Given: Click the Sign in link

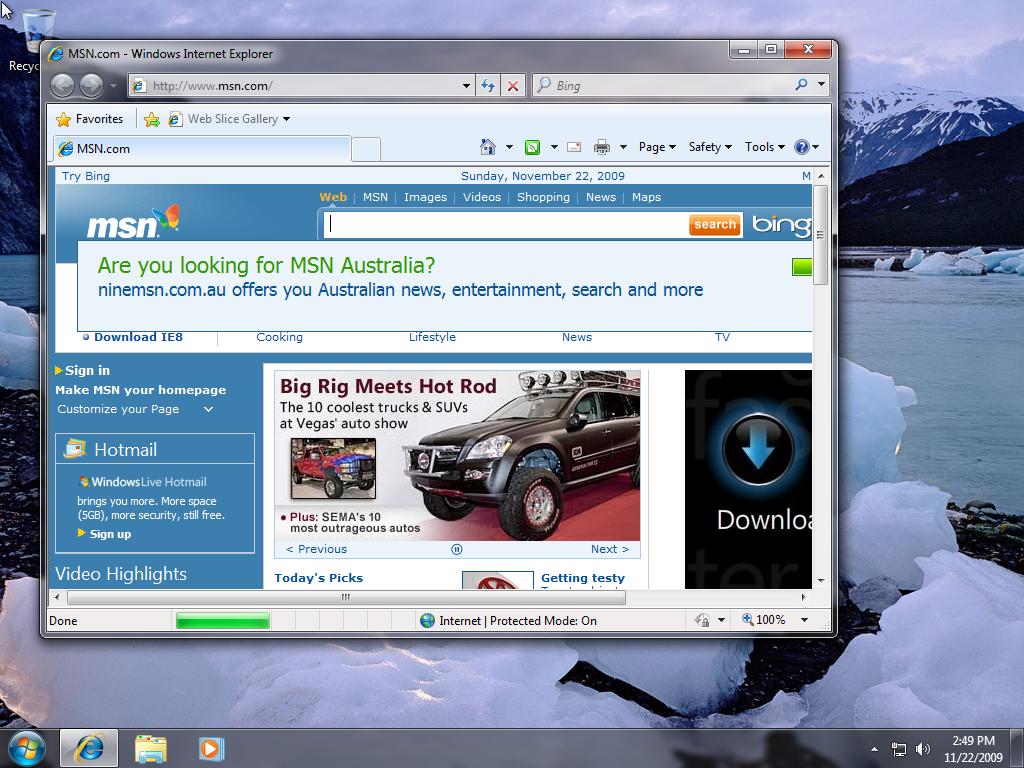Looking at the screenshot, I should point(87,370).
